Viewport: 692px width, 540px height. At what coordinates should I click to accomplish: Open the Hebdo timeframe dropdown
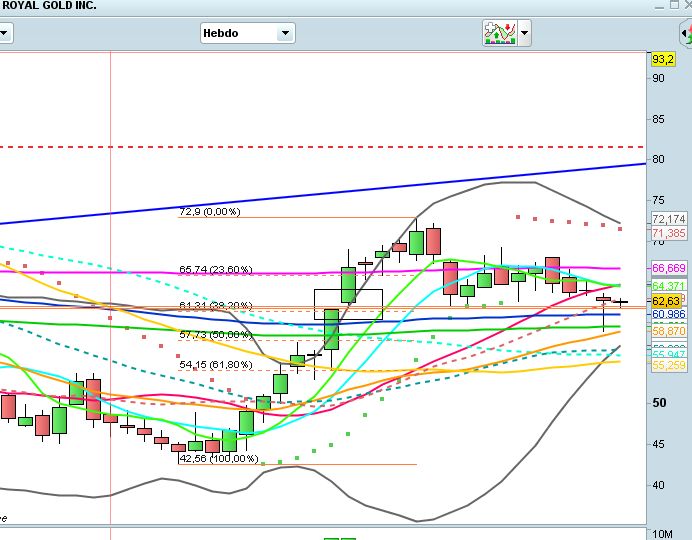point(248,33)
